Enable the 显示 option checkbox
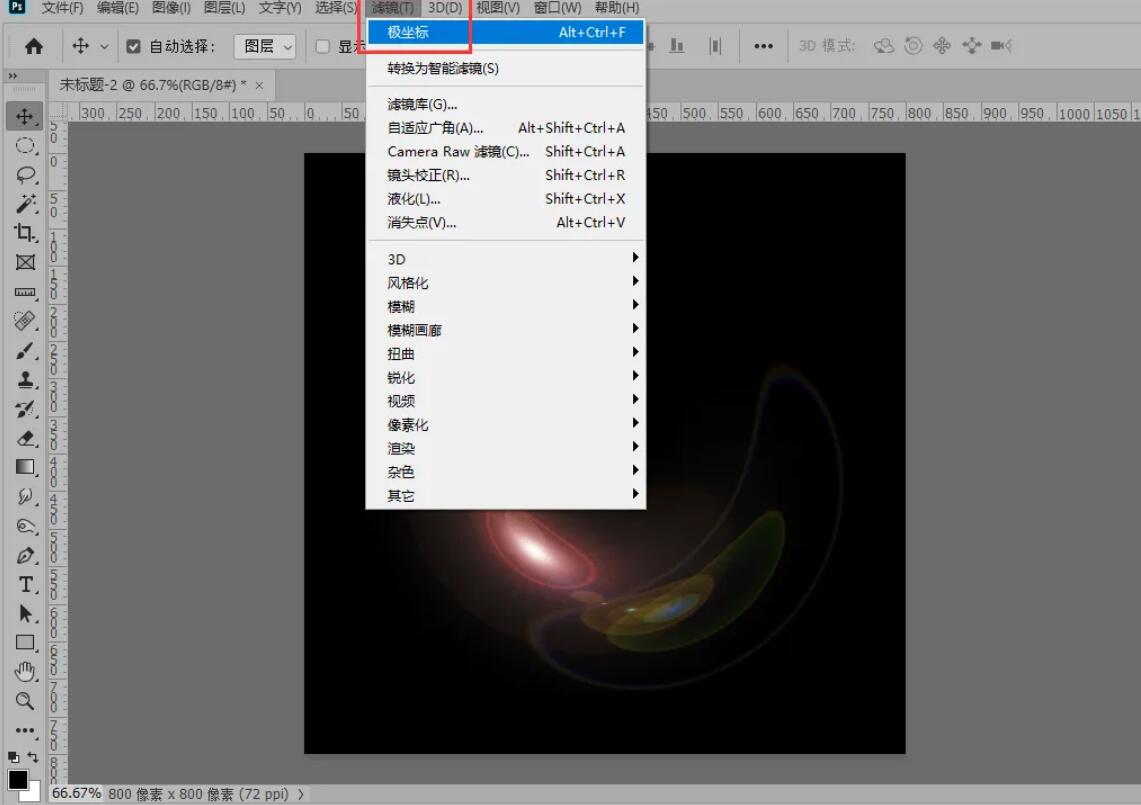 (x=322, y=45)
